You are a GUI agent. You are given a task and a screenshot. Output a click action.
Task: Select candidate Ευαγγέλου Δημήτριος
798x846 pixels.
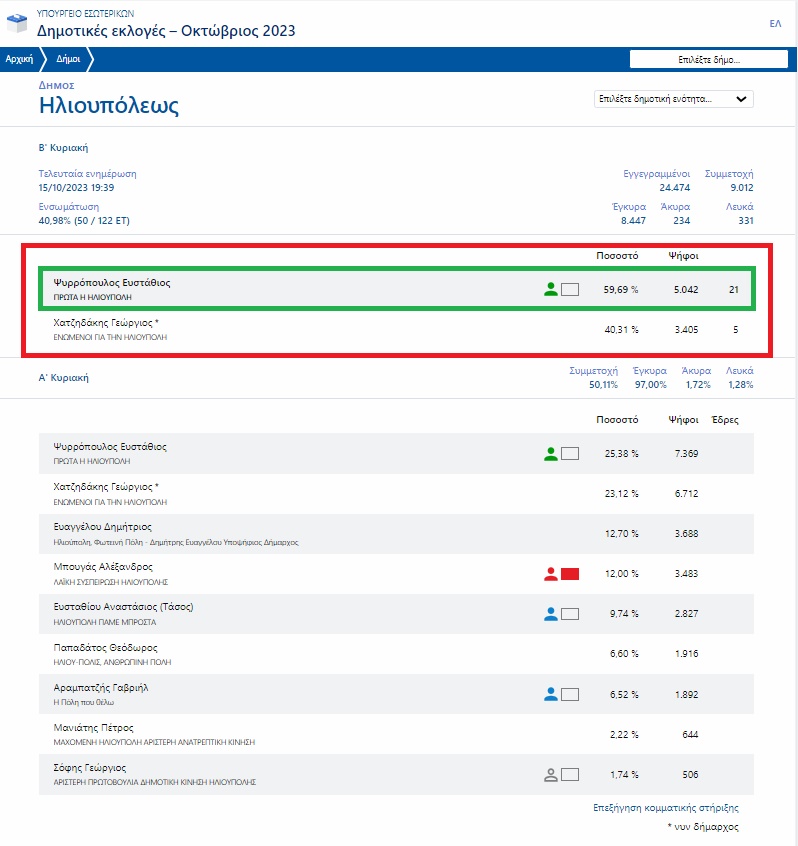103,527
